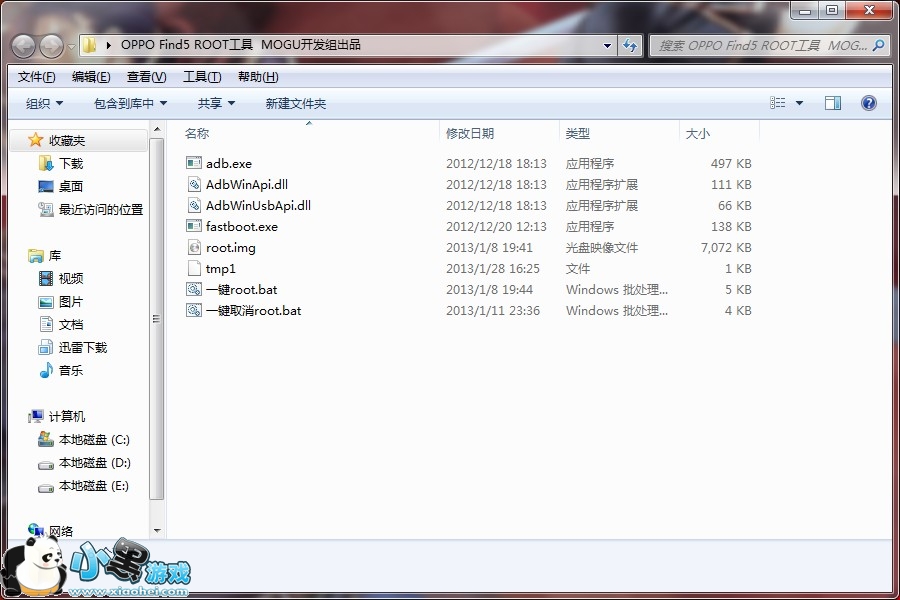
Task: Open the 共享 dropdown
Action: tap(216, 103)
